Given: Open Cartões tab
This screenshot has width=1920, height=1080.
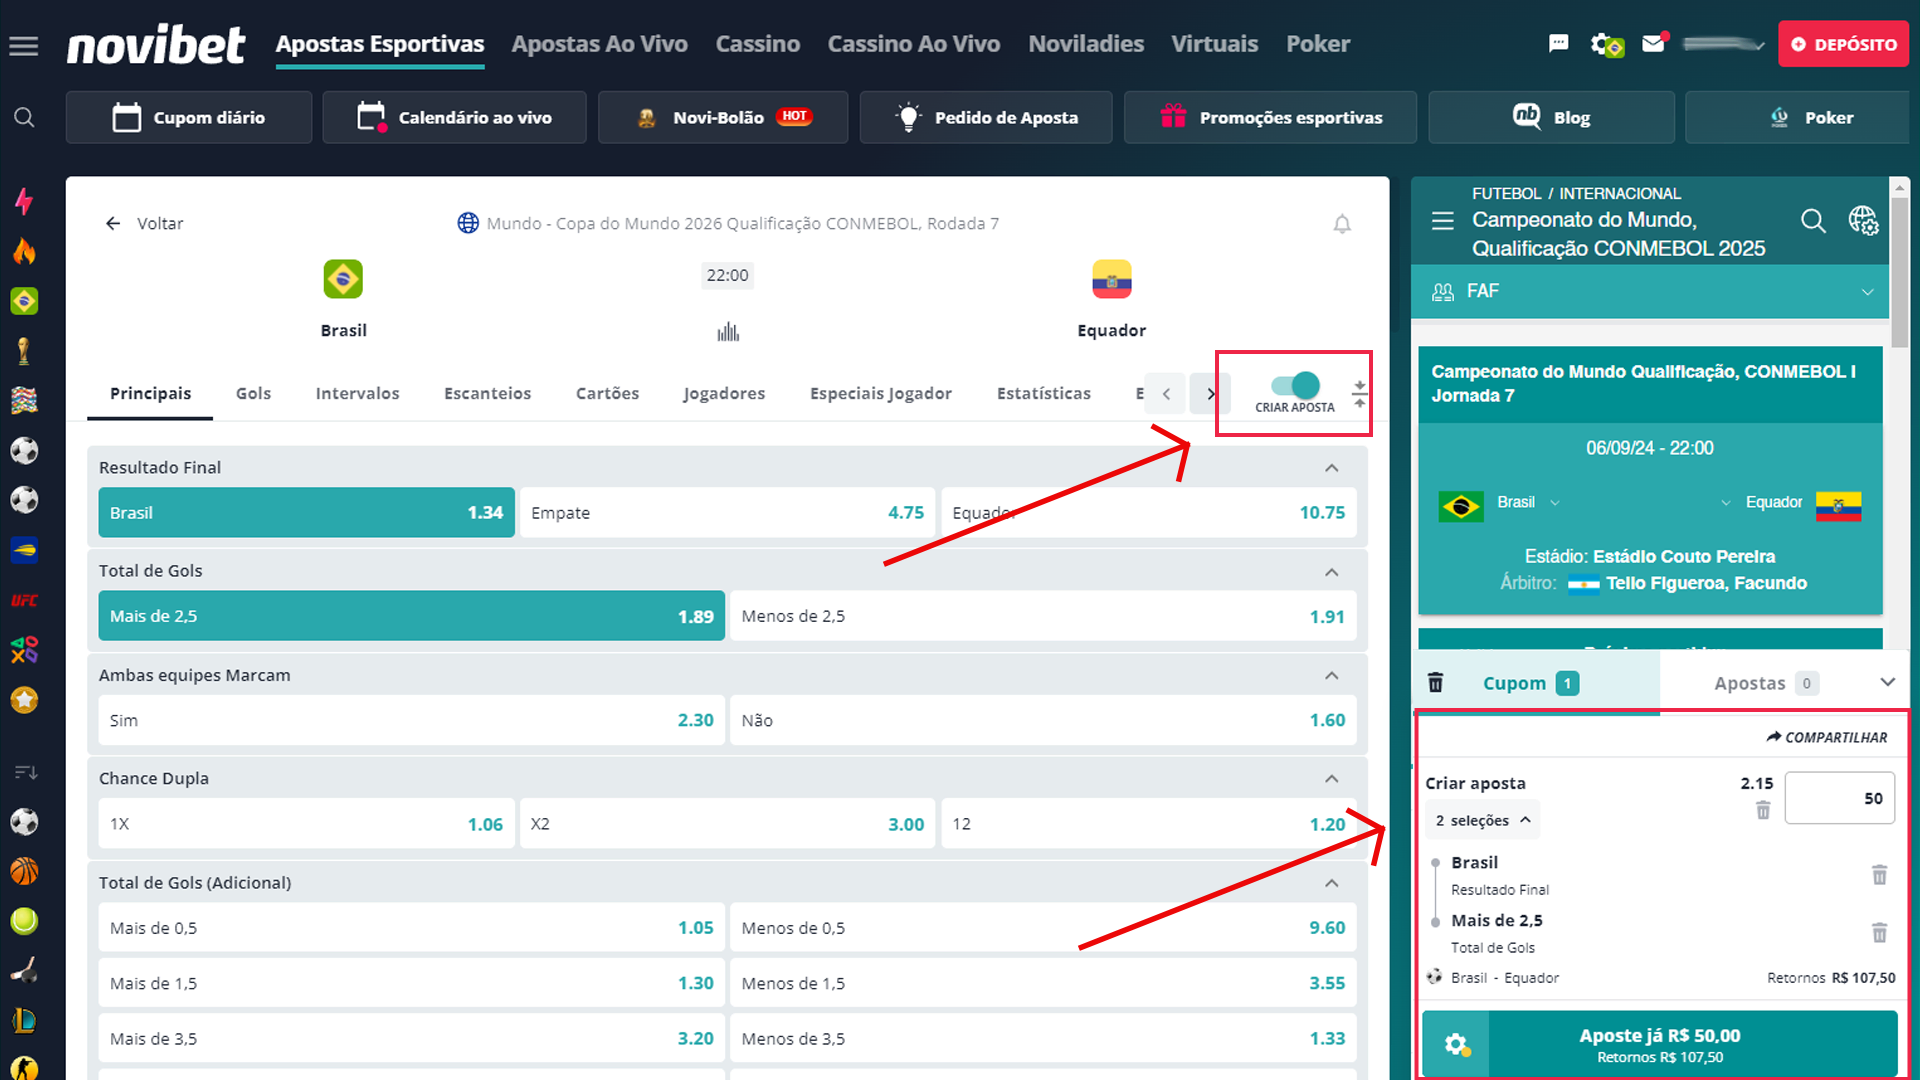Looking at the screenshot, I should pos(607,393).
